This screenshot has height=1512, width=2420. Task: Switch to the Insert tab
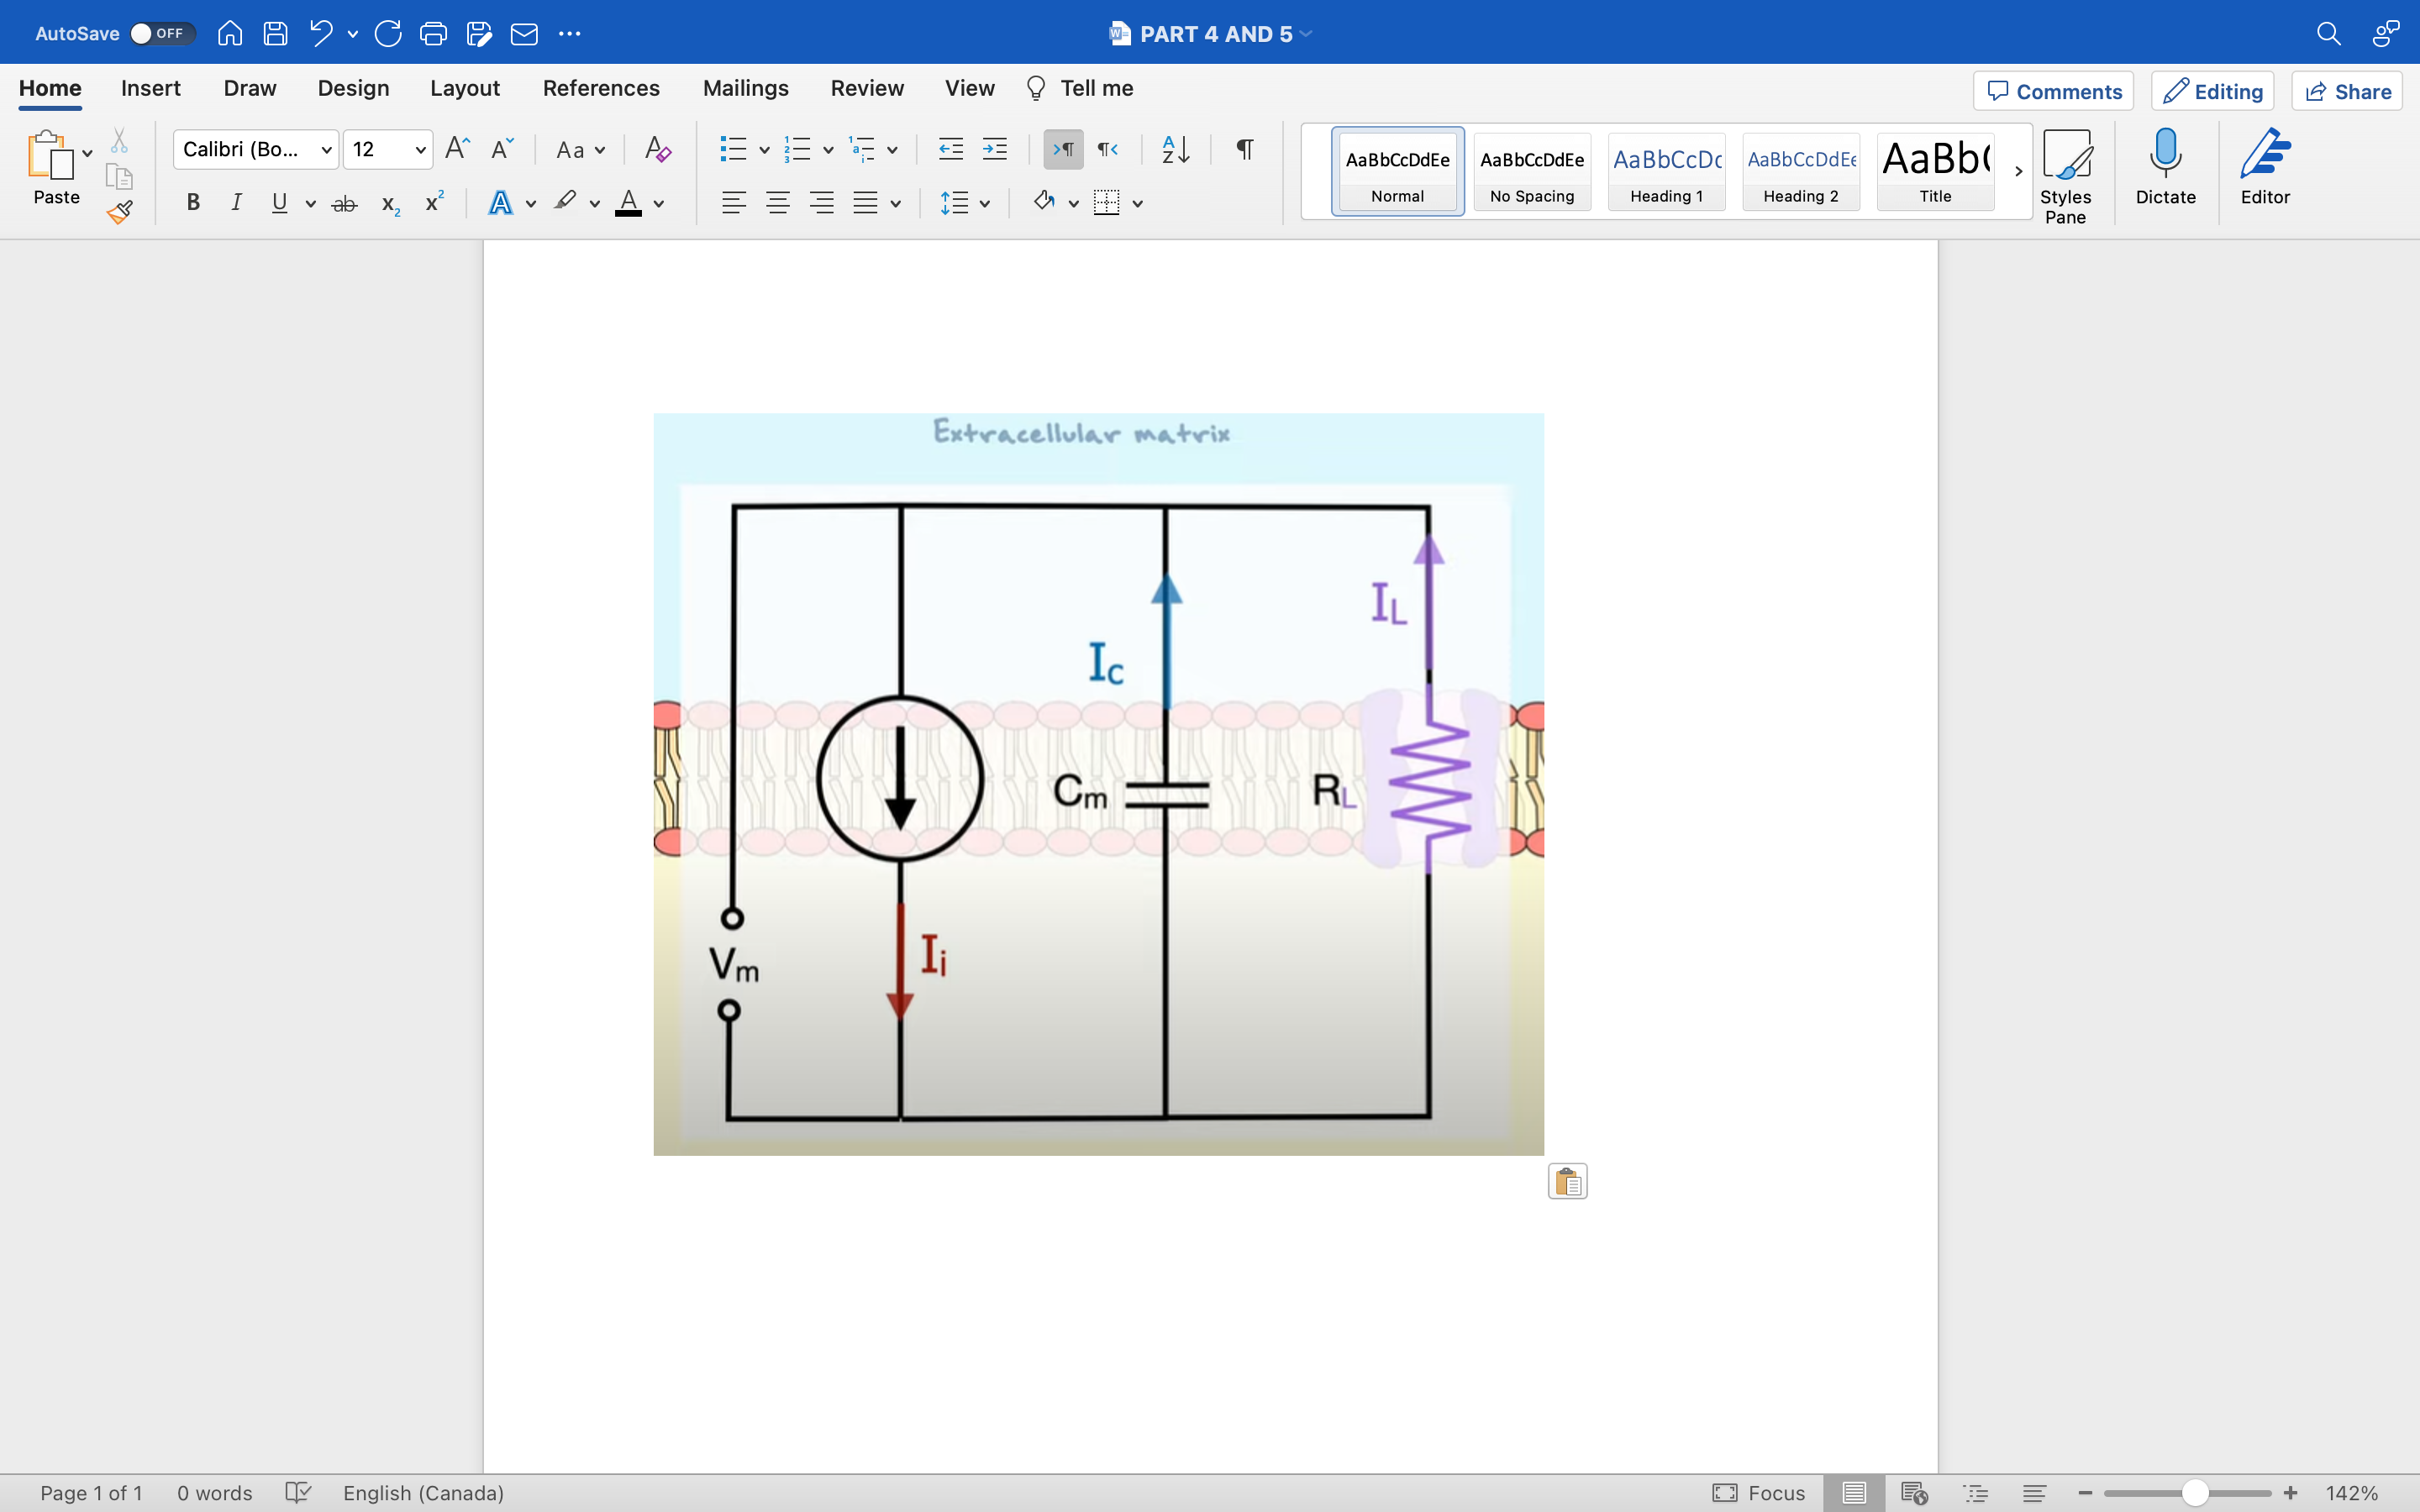tap(150, 88)
